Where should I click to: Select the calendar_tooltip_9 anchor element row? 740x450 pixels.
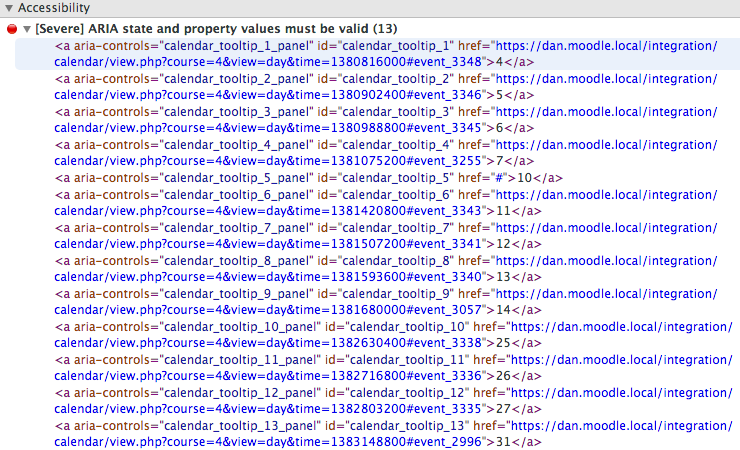pos(378,302)
